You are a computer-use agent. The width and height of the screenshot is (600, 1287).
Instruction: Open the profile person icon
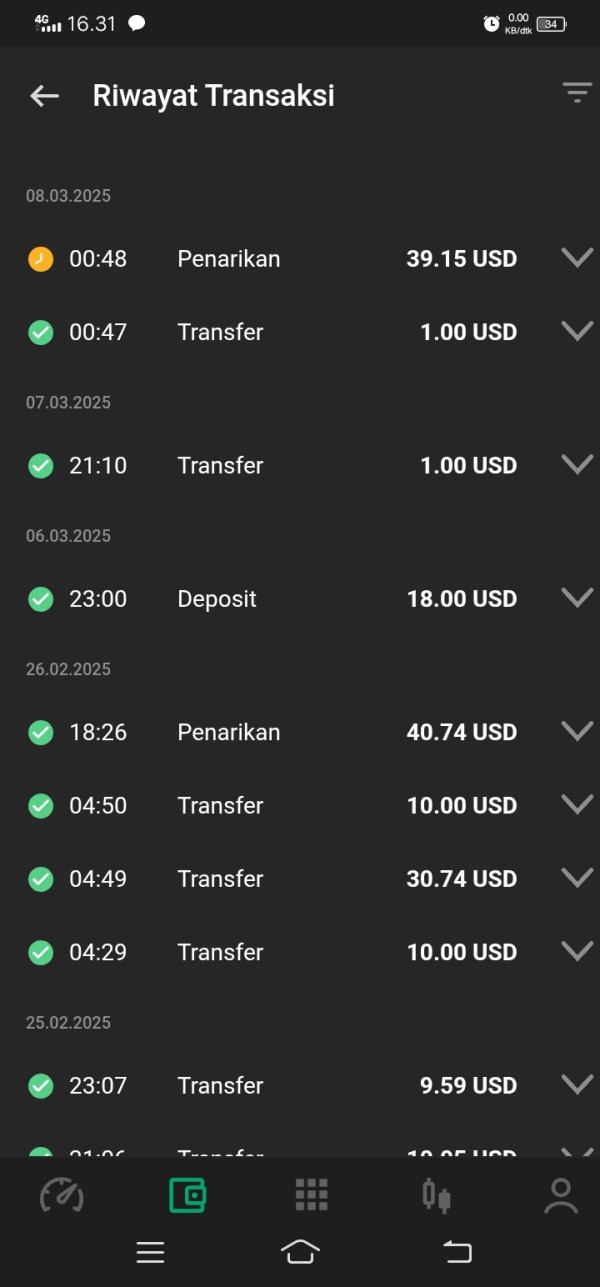561,1195
